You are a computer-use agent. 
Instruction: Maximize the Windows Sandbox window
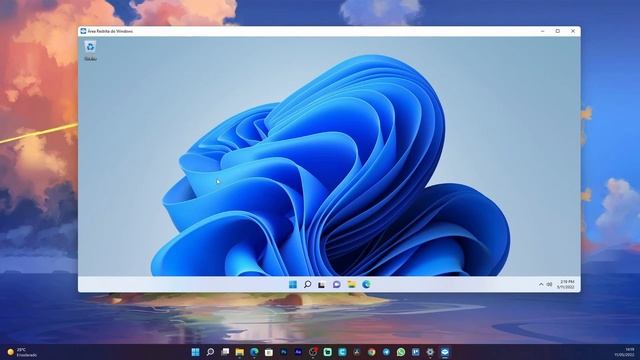(x=558, y=31)
